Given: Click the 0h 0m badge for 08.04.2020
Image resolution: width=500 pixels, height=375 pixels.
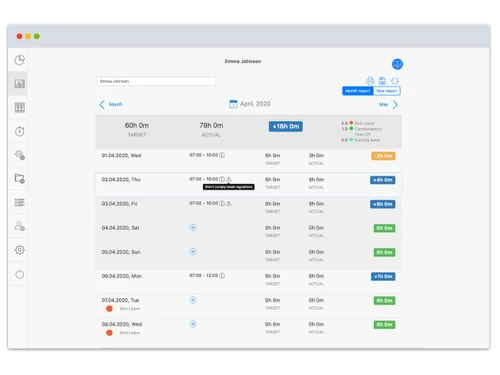Looking at the screenshot, I should click(x=384, y=325).
